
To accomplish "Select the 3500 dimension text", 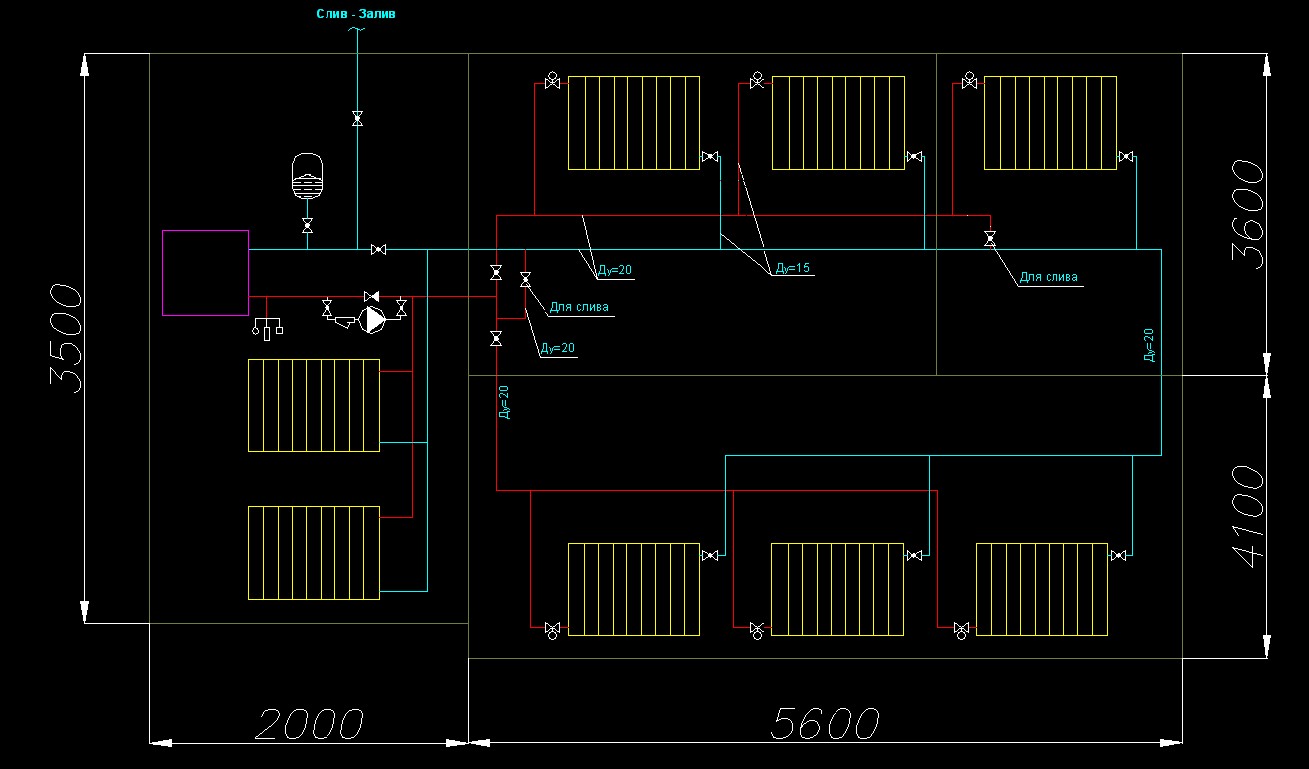I will 64,339.
